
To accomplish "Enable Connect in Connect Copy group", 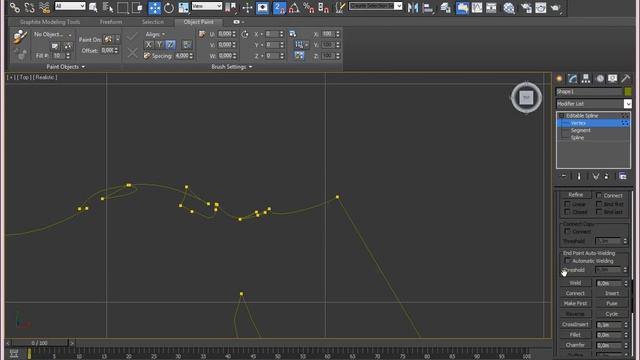I will click(567, 231).
